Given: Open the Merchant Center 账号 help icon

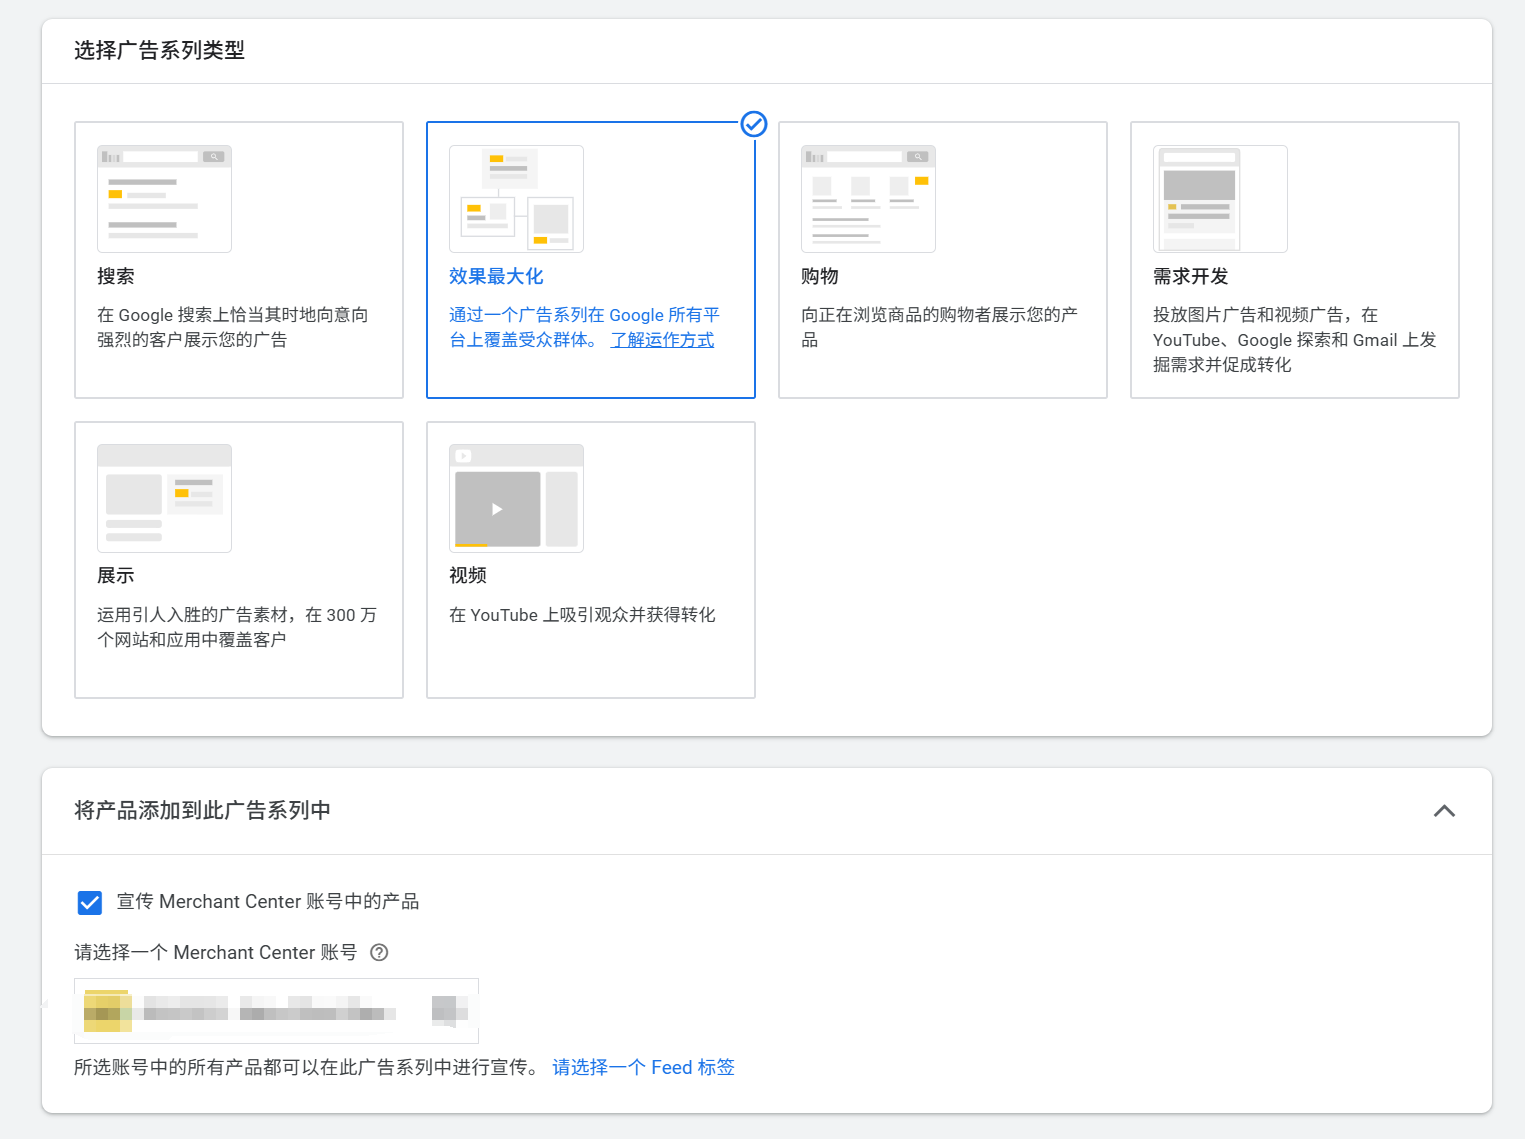Looking at the screenshot, I should pyautogui.click(x=379, y=952).
